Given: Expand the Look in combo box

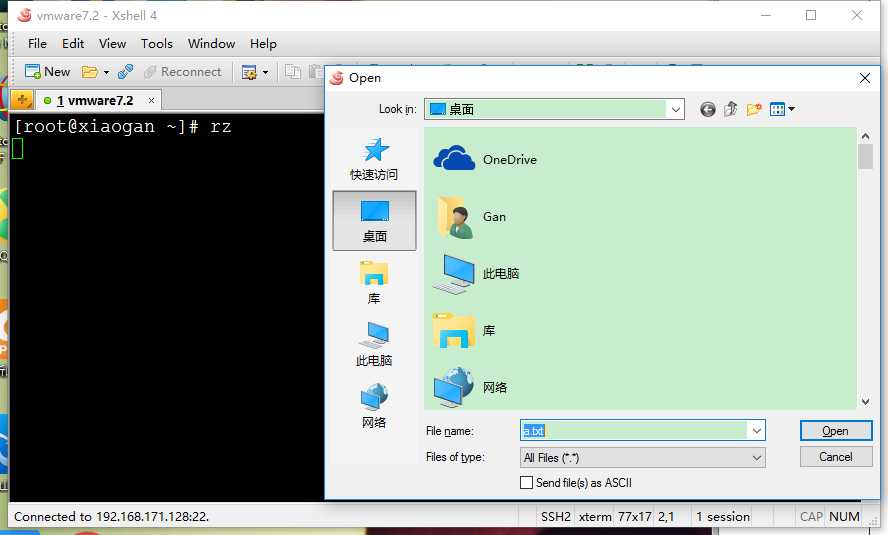Looking at the screenshot, I should coord(675,109).
